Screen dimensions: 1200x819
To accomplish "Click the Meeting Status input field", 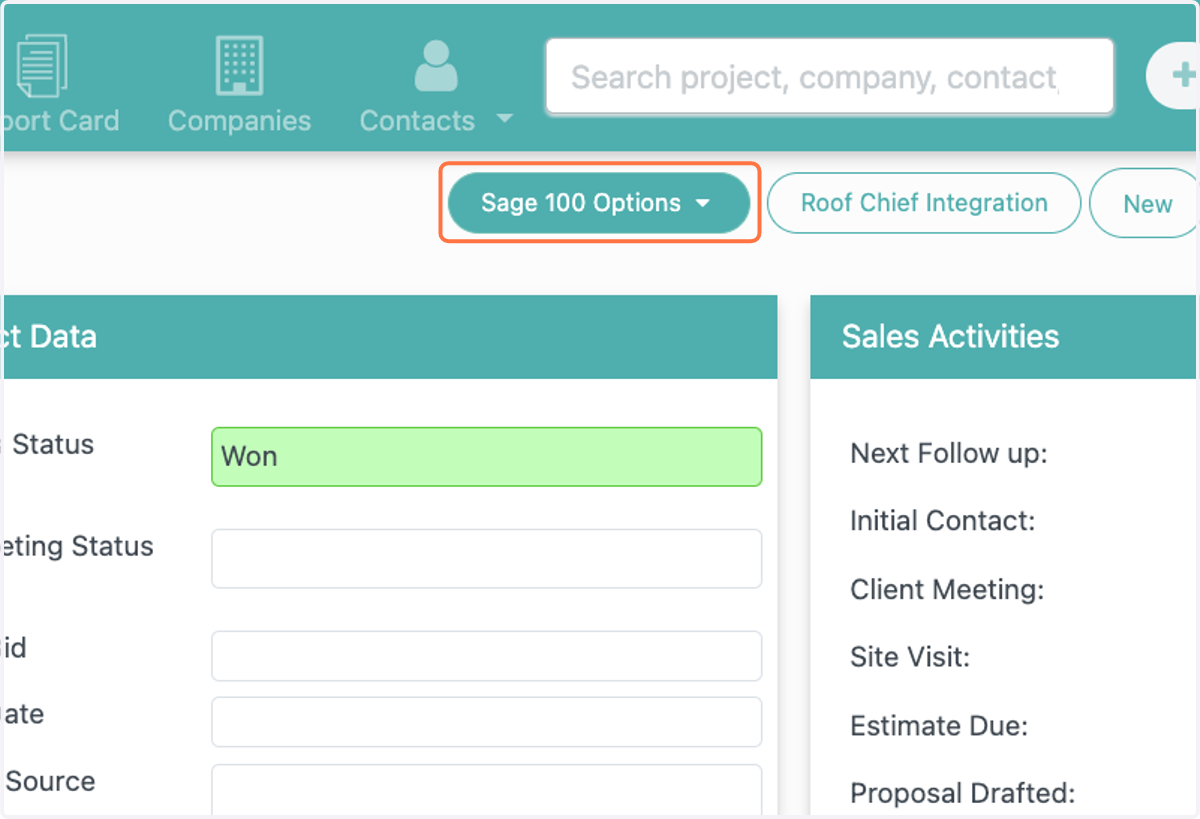I will [x=486, y=559].
